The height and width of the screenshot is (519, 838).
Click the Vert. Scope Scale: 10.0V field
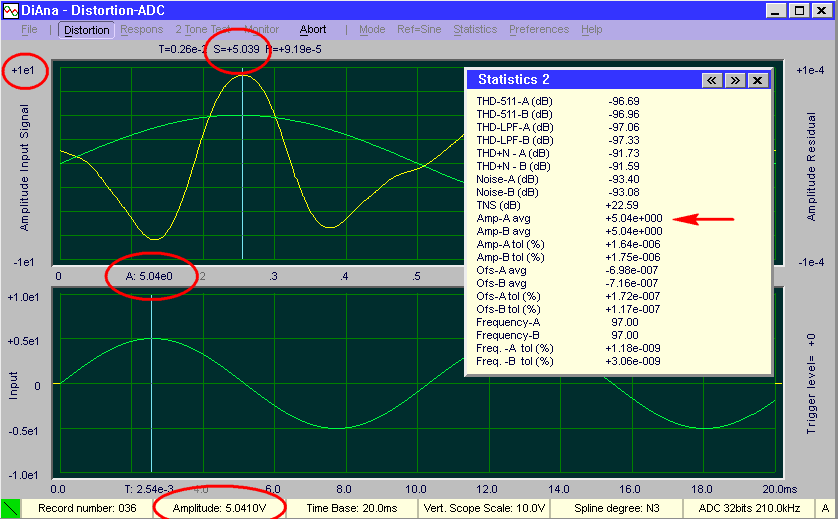click(484, 508)
